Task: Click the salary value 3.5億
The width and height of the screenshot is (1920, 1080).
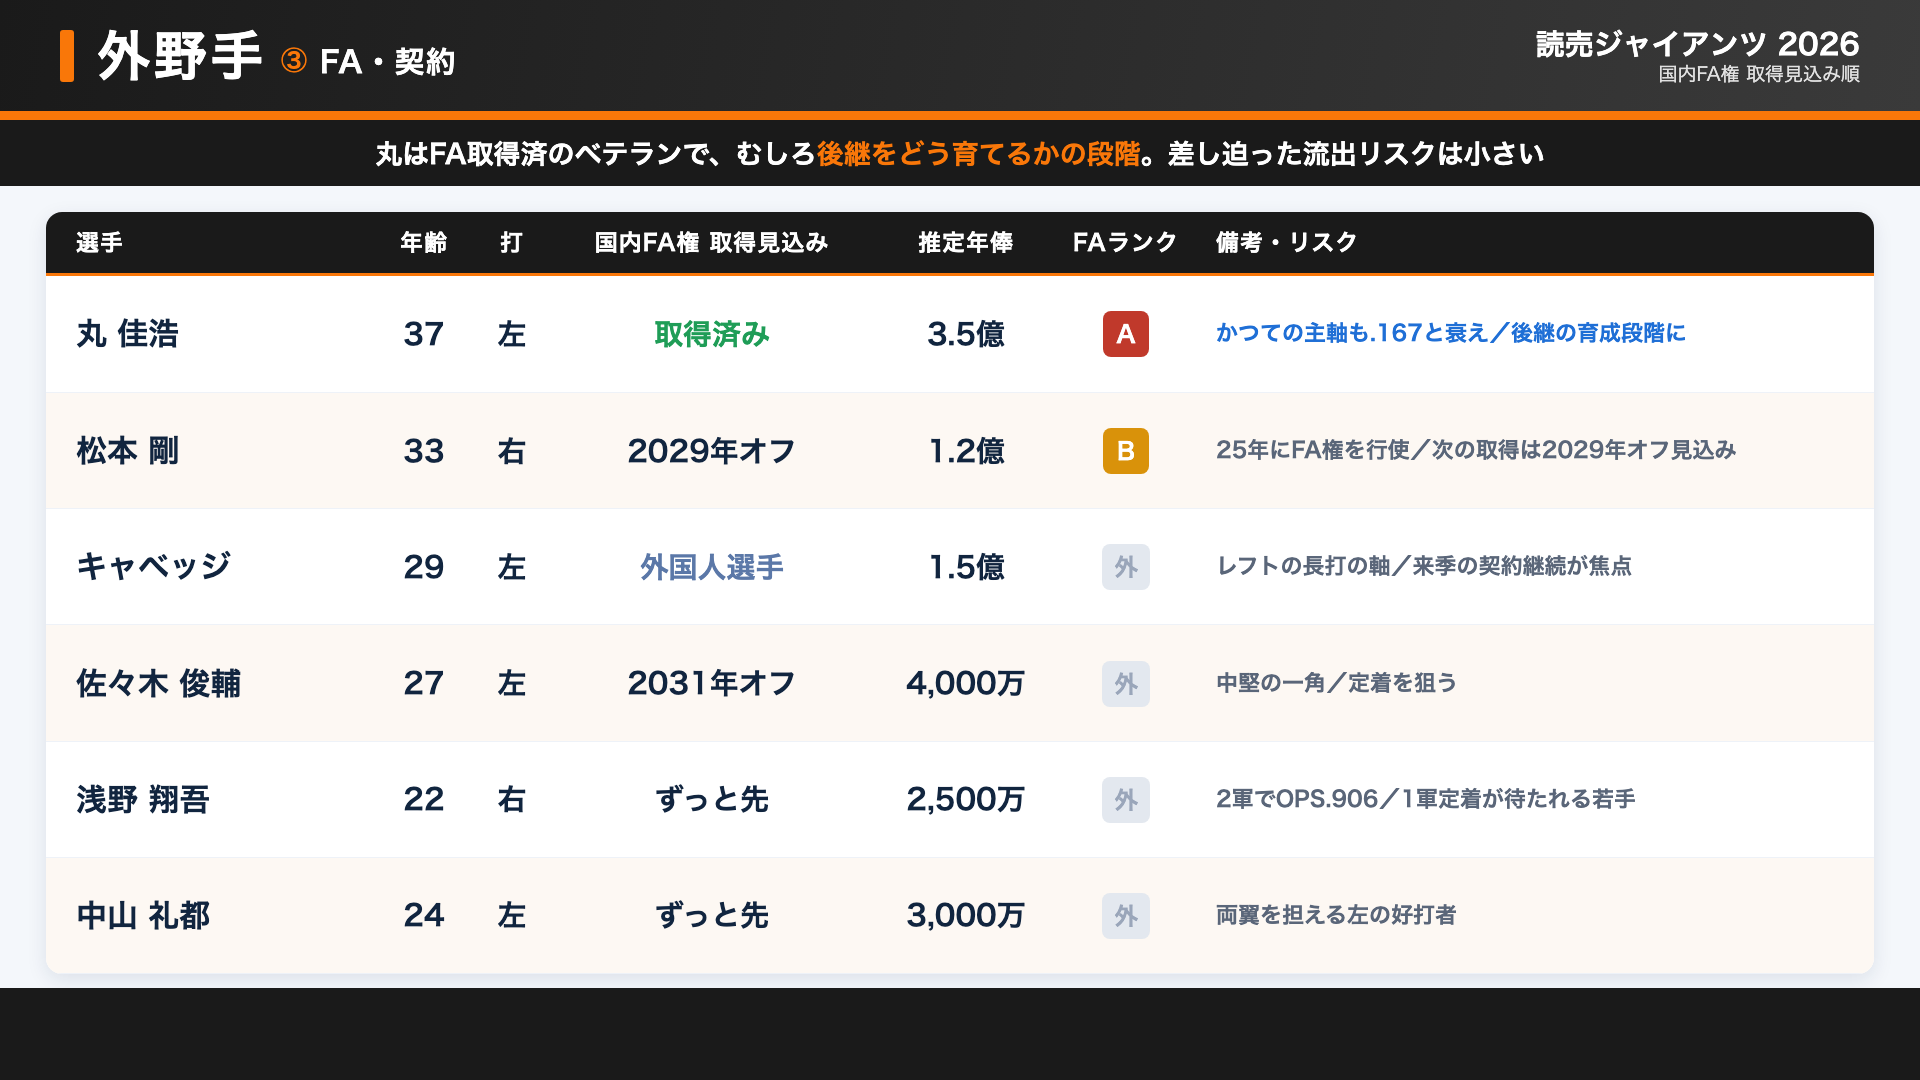Action: (x=965, y=334)
